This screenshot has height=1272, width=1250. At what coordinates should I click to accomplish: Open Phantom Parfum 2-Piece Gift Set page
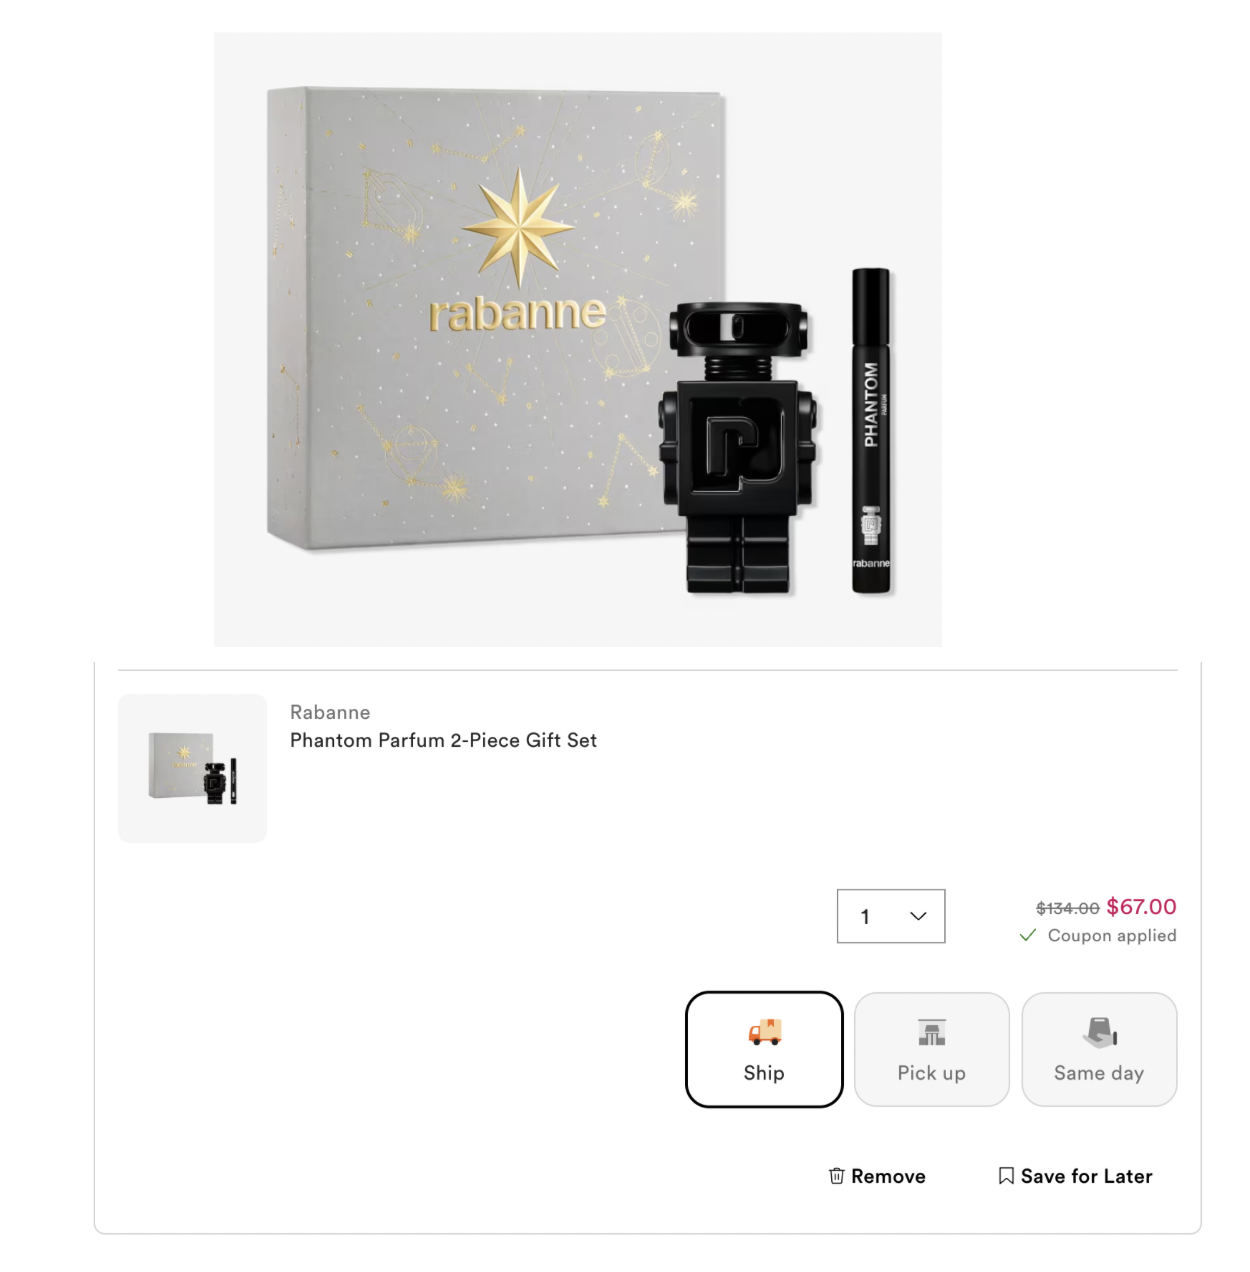point(443,740)
